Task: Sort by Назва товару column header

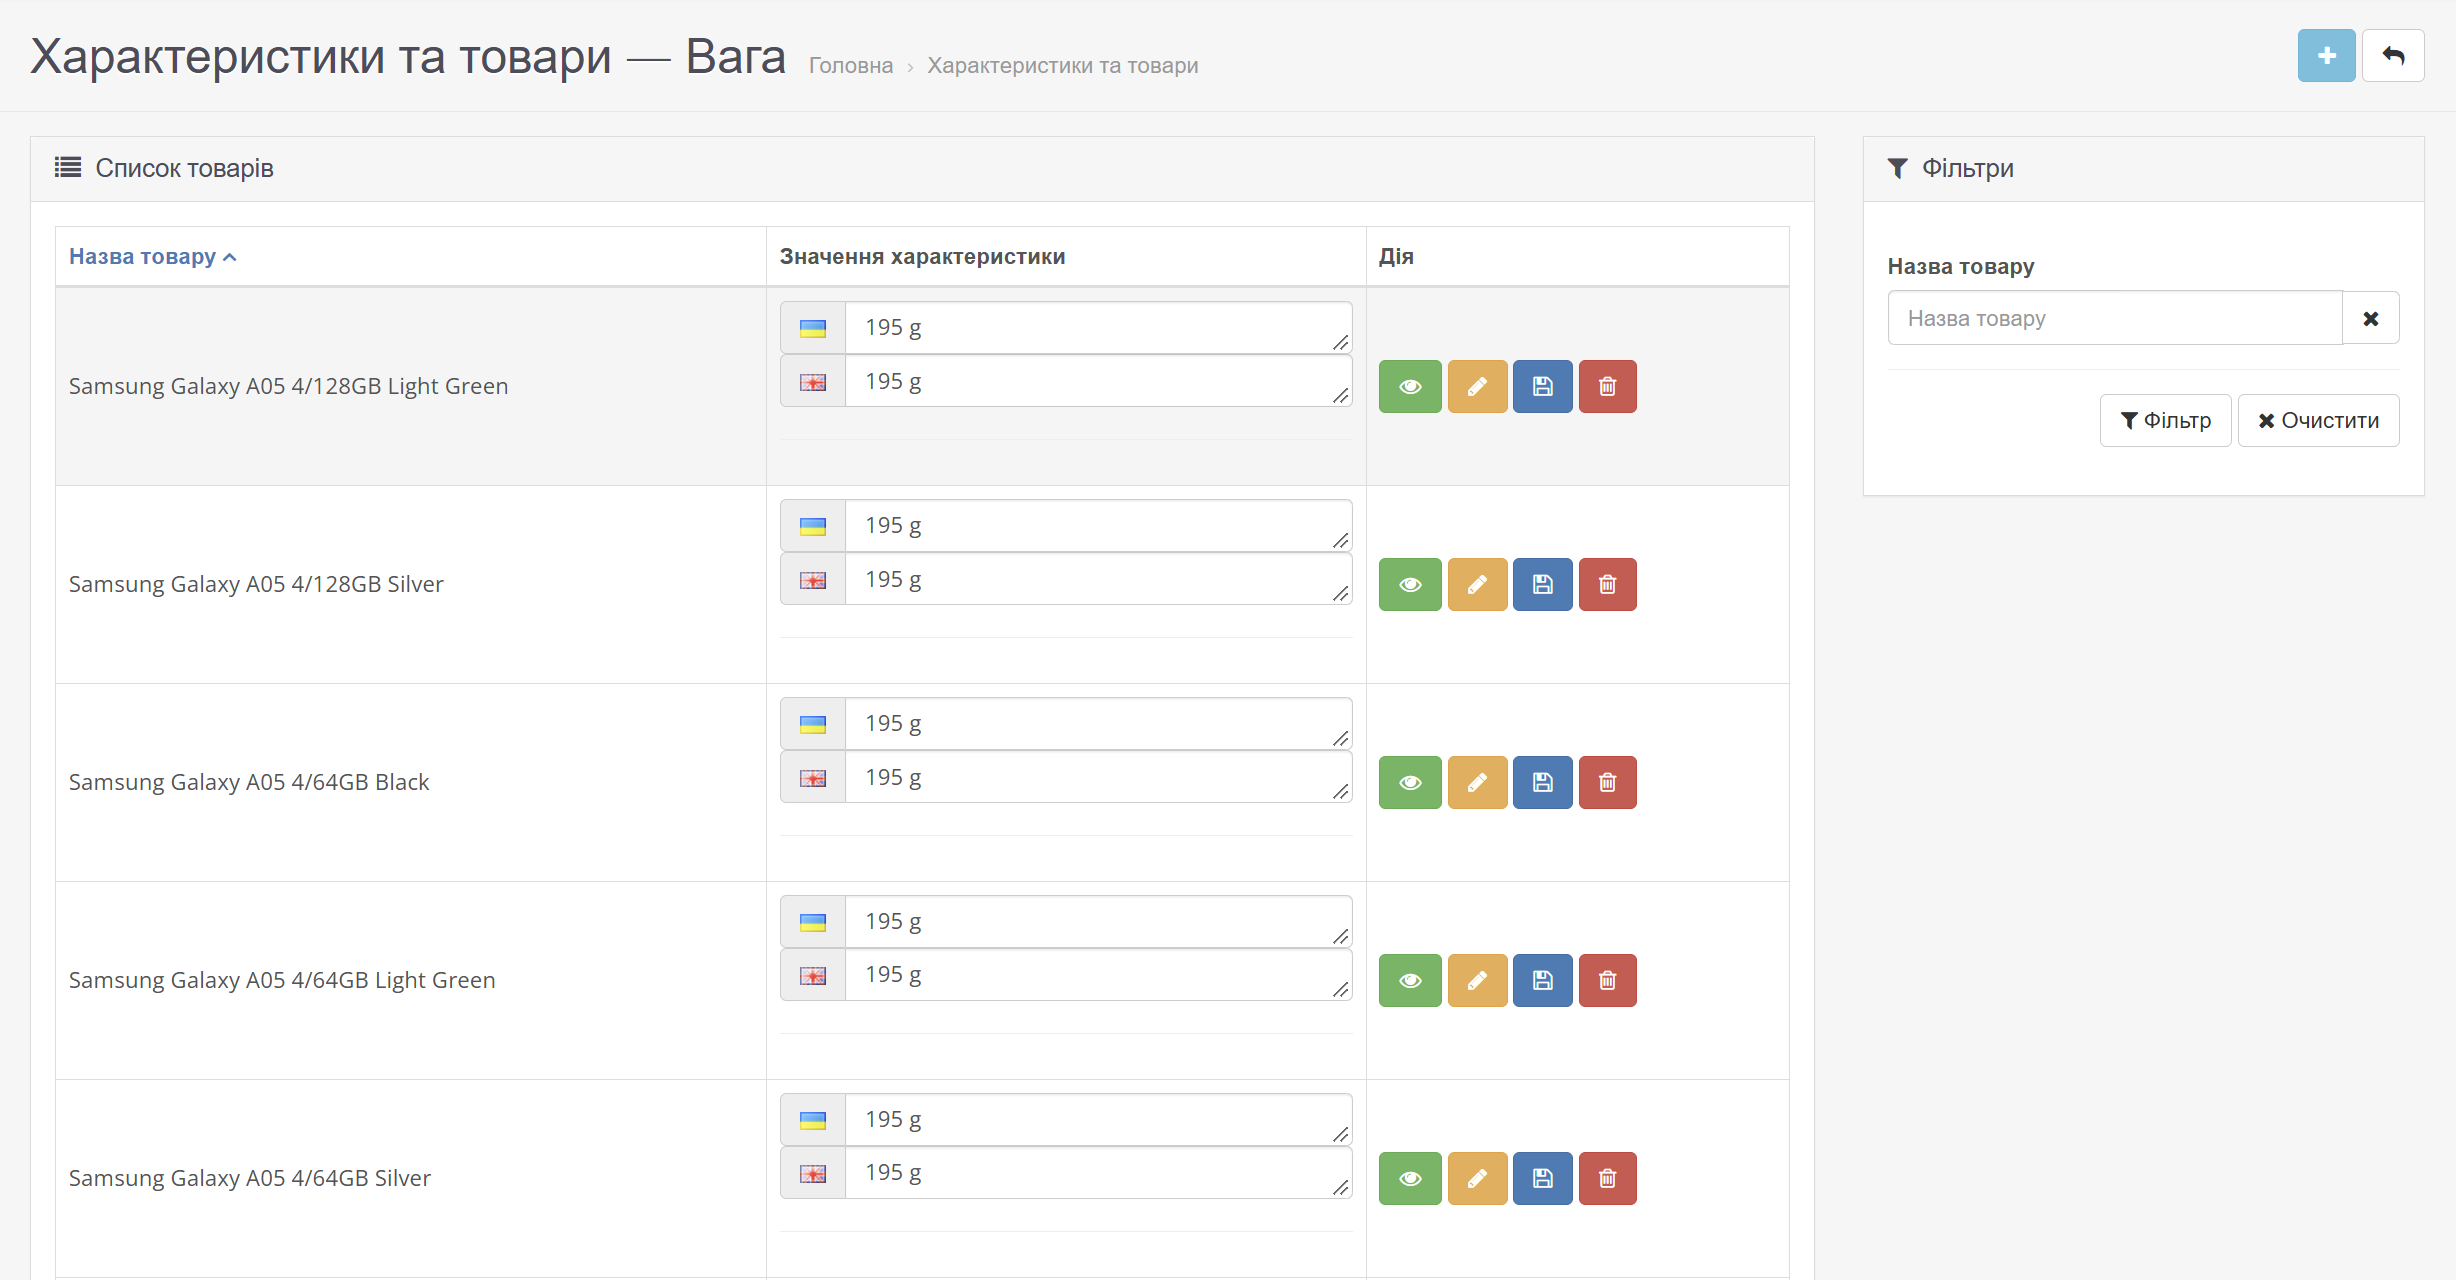Action: point(152,257)
